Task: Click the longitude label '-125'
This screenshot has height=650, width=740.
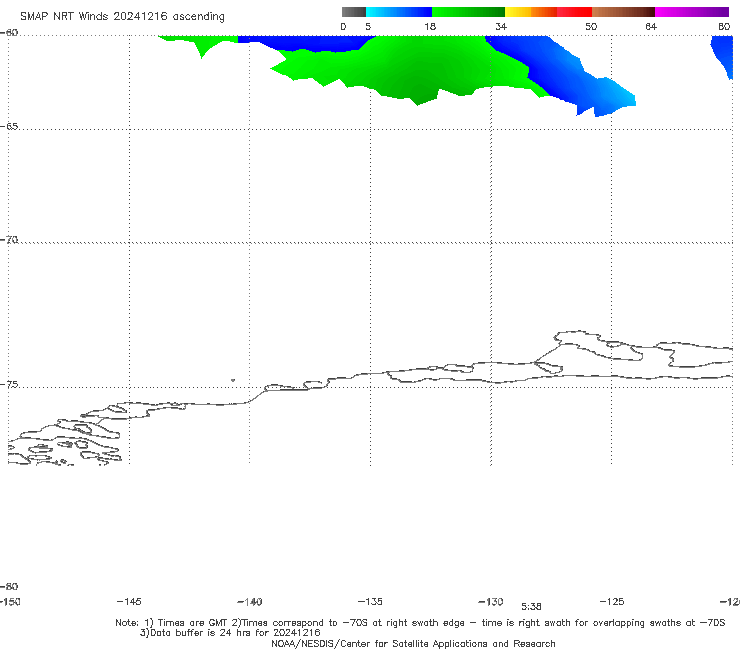Action: [612, 601]
